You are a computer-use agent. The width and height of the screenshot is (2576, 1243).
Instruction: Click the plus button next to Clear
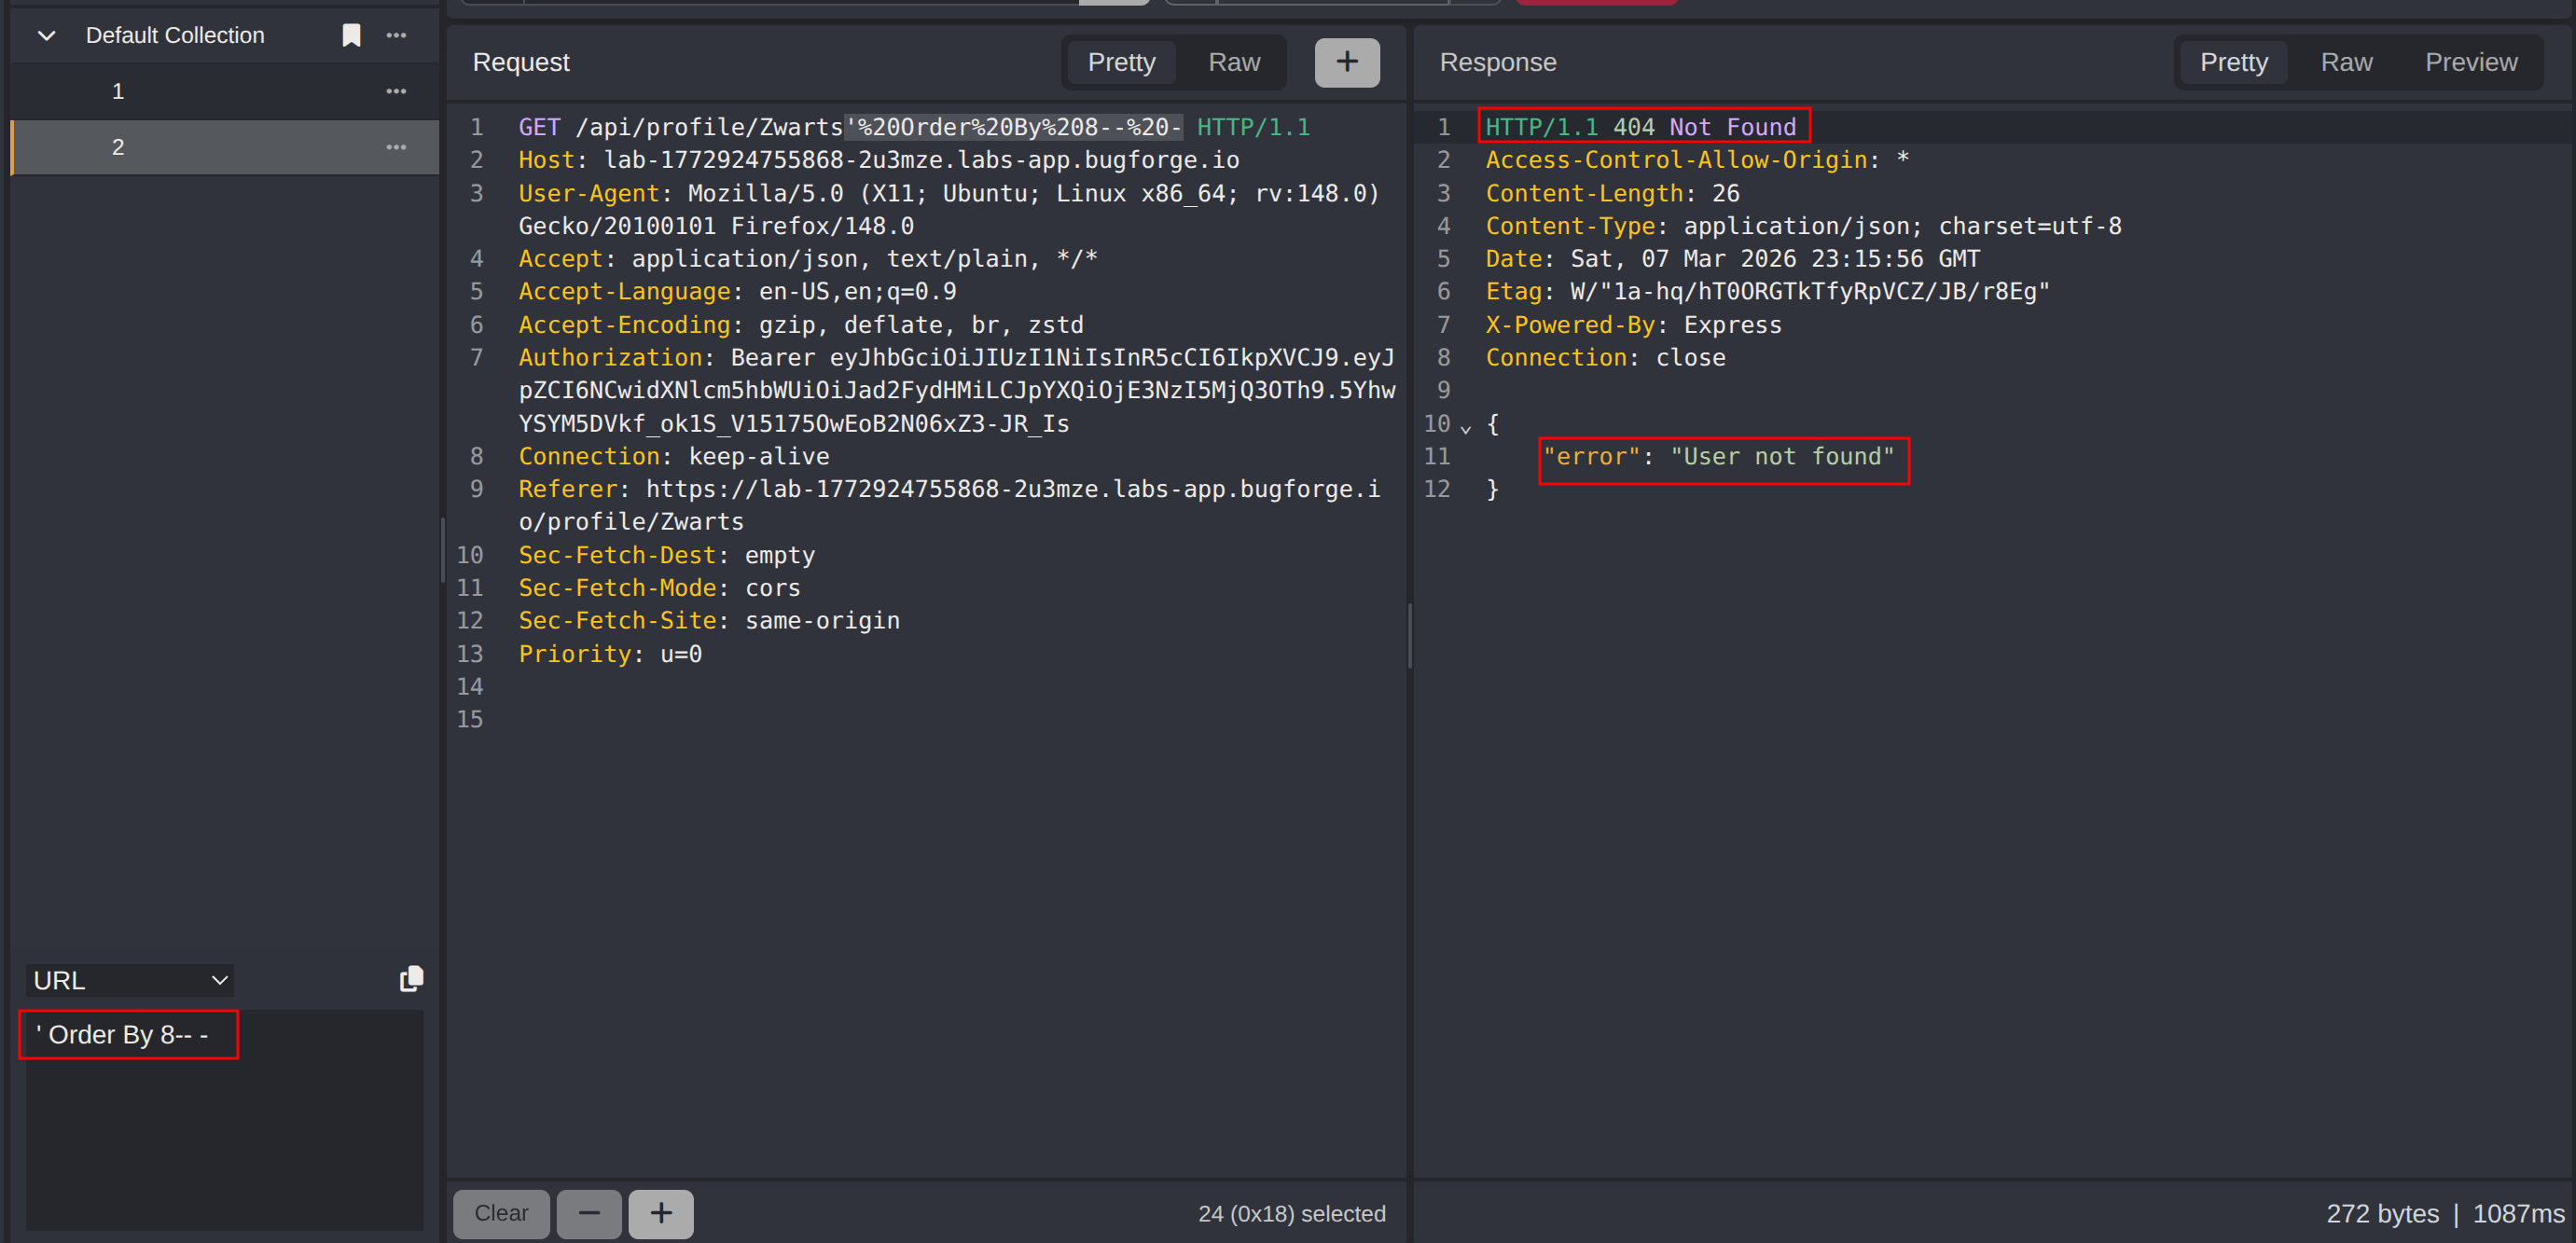pos(661,1213)
